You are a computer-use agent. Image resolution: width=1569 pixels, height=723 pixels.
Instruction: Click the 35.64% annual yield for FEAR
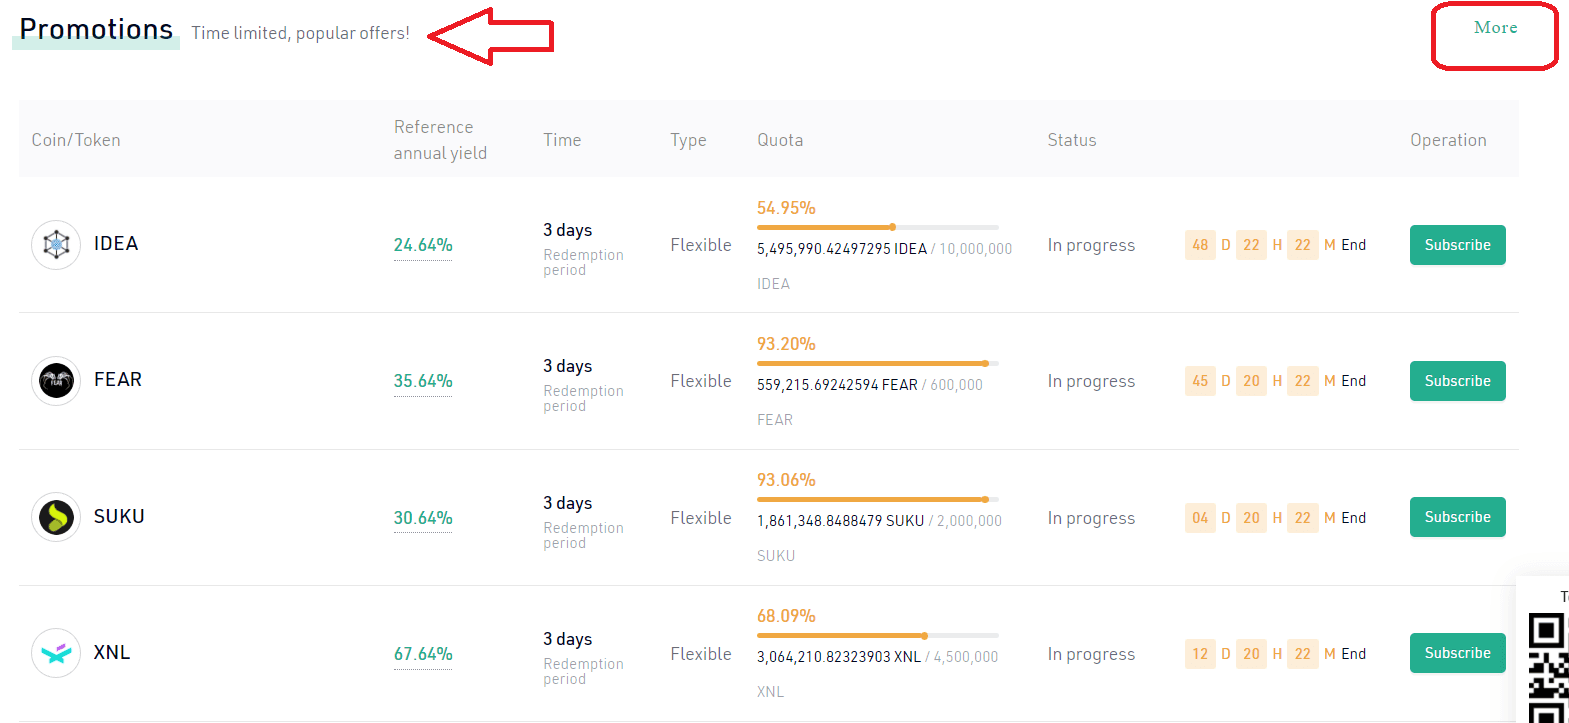[x=423, y=381]
